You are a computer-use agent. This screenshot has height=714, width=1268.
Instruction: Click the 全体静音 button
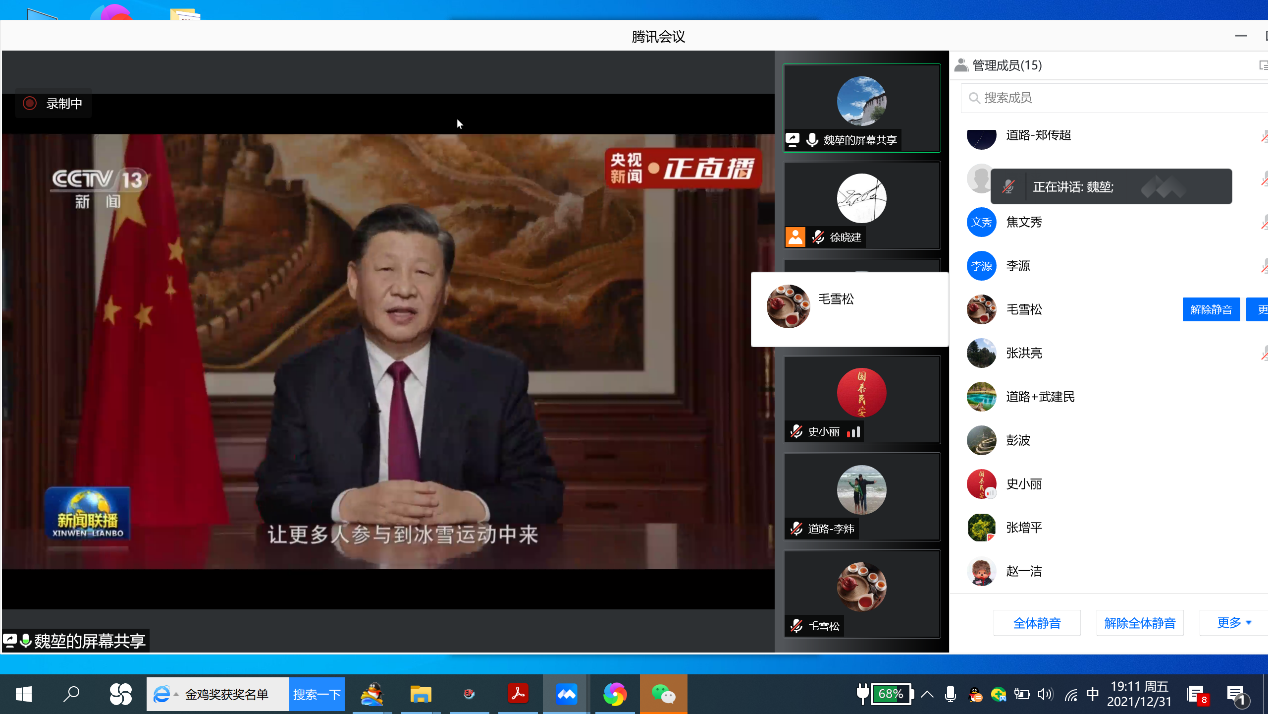[x=1037, y=623]
